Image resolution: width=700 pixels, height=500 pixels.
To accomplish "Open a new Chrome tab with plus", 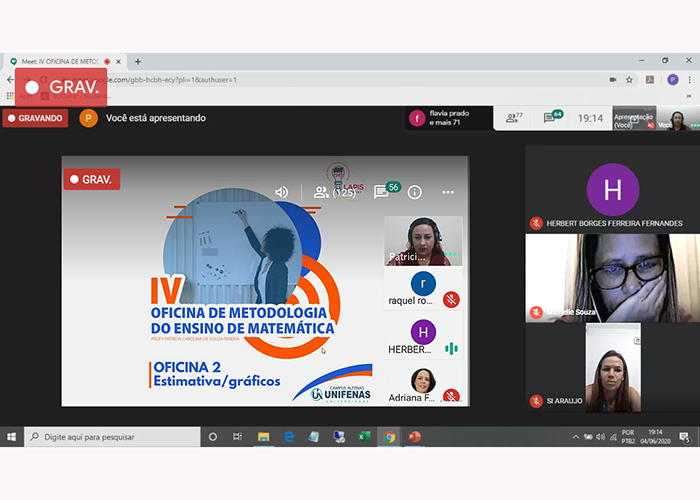I will [138, 62].
